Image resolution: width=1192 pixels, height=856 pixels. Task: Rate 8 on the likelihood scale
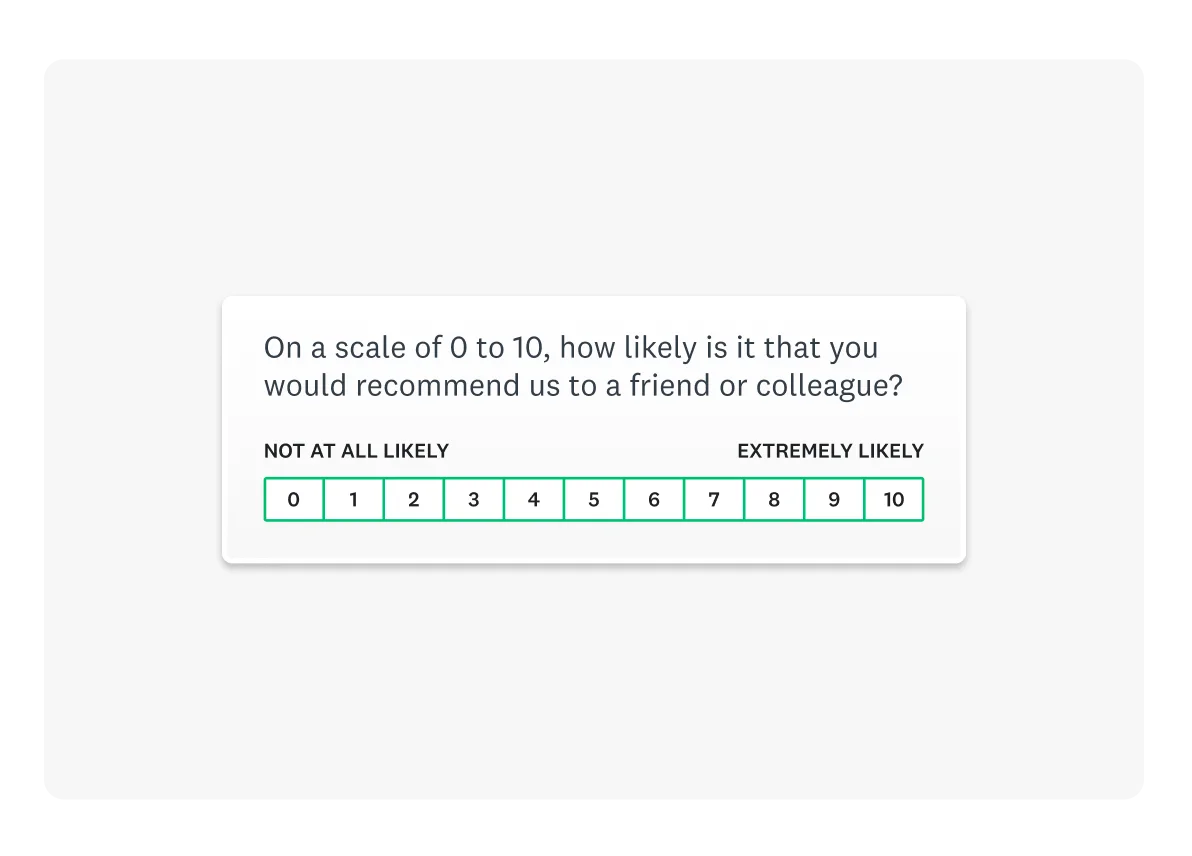[x=774, y=499]
